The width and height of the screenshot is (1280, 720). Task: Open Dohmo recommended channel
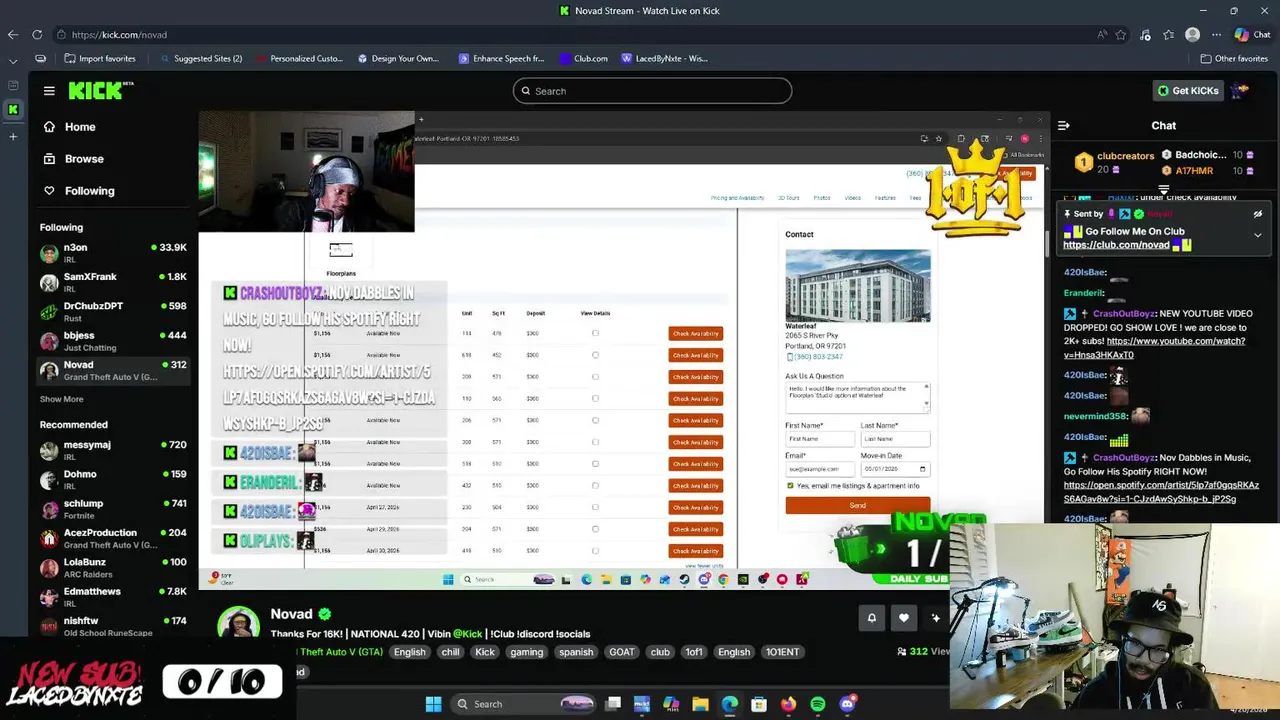click(x=112, y=479)
